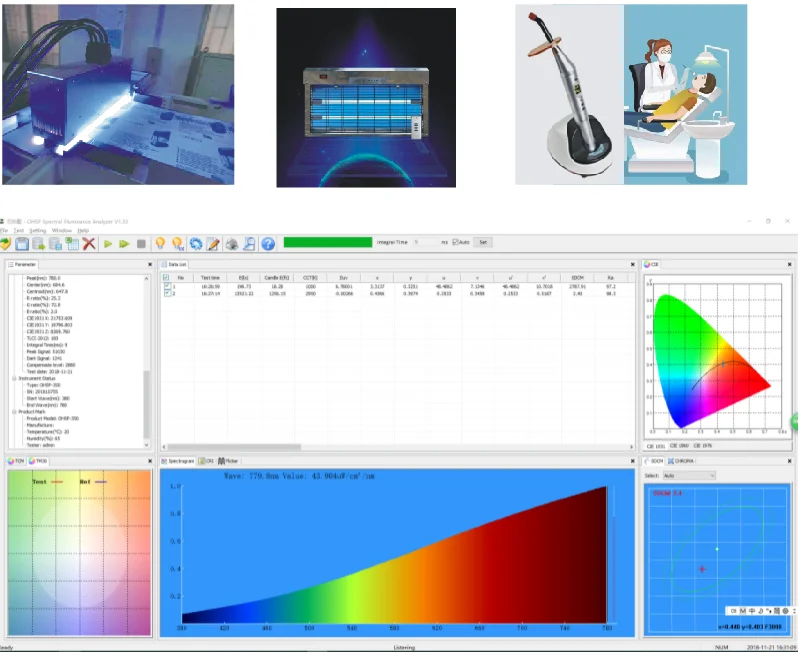Click the Set button beside integral time
The height and width of the screenshot is (655, 802).
tap(483, 242)
